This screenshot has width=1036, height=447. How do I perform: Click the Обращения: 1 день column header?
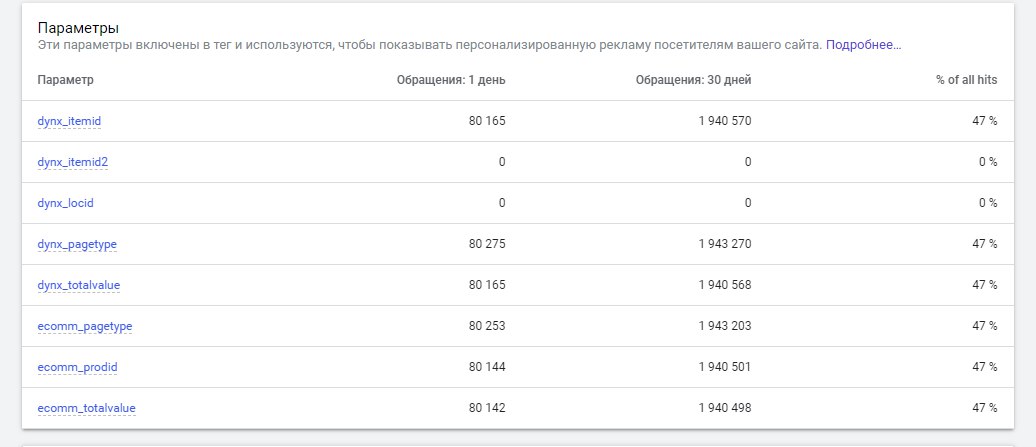tap(451, 80)
